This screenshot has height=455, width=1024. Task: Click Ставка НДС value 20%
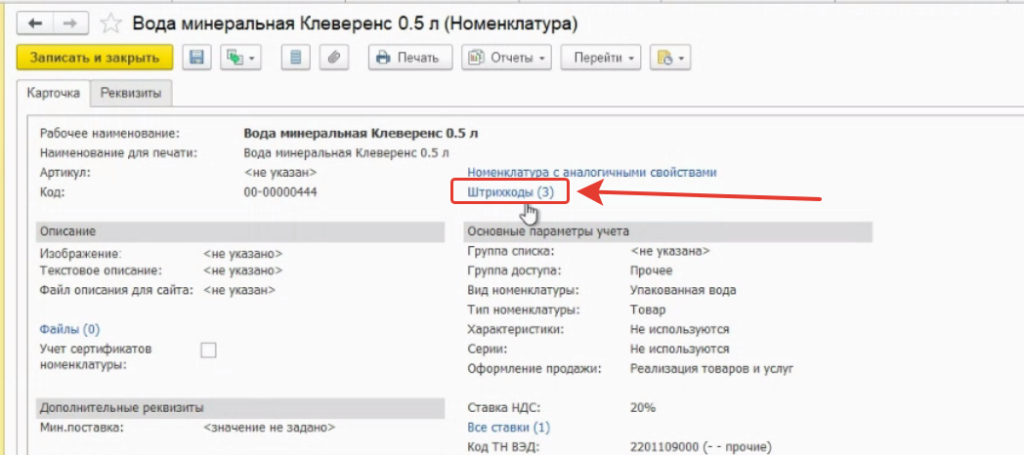(643, 408)
